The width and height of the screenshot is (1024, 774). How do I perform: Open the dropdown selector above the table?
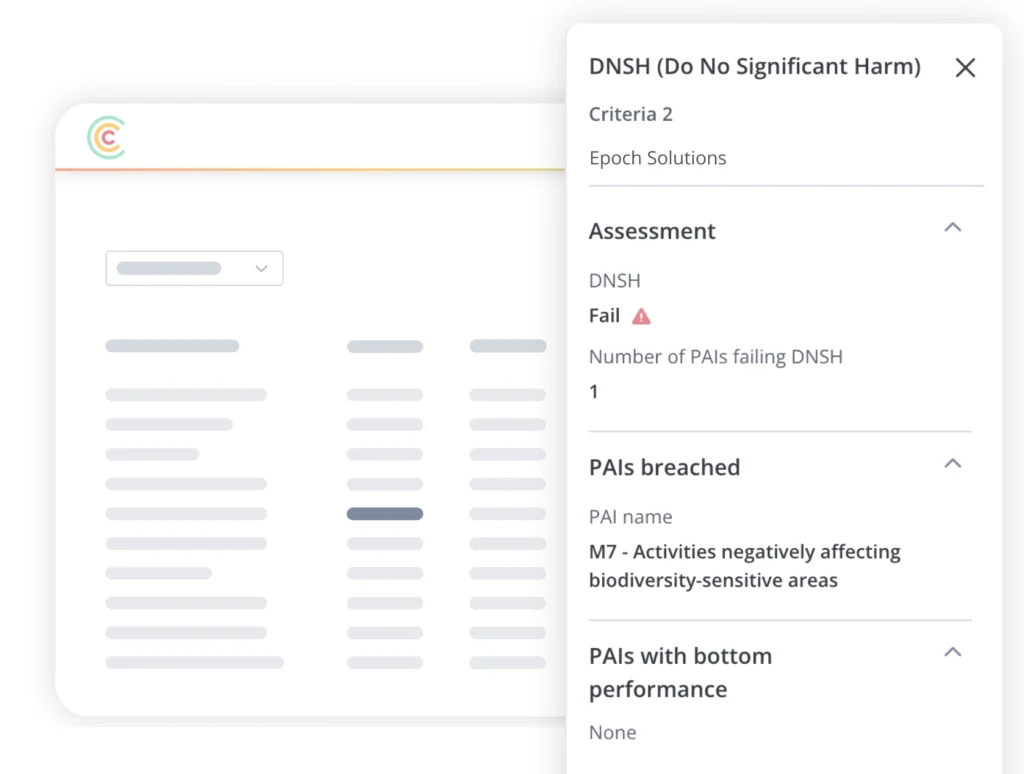pos(194,268)
